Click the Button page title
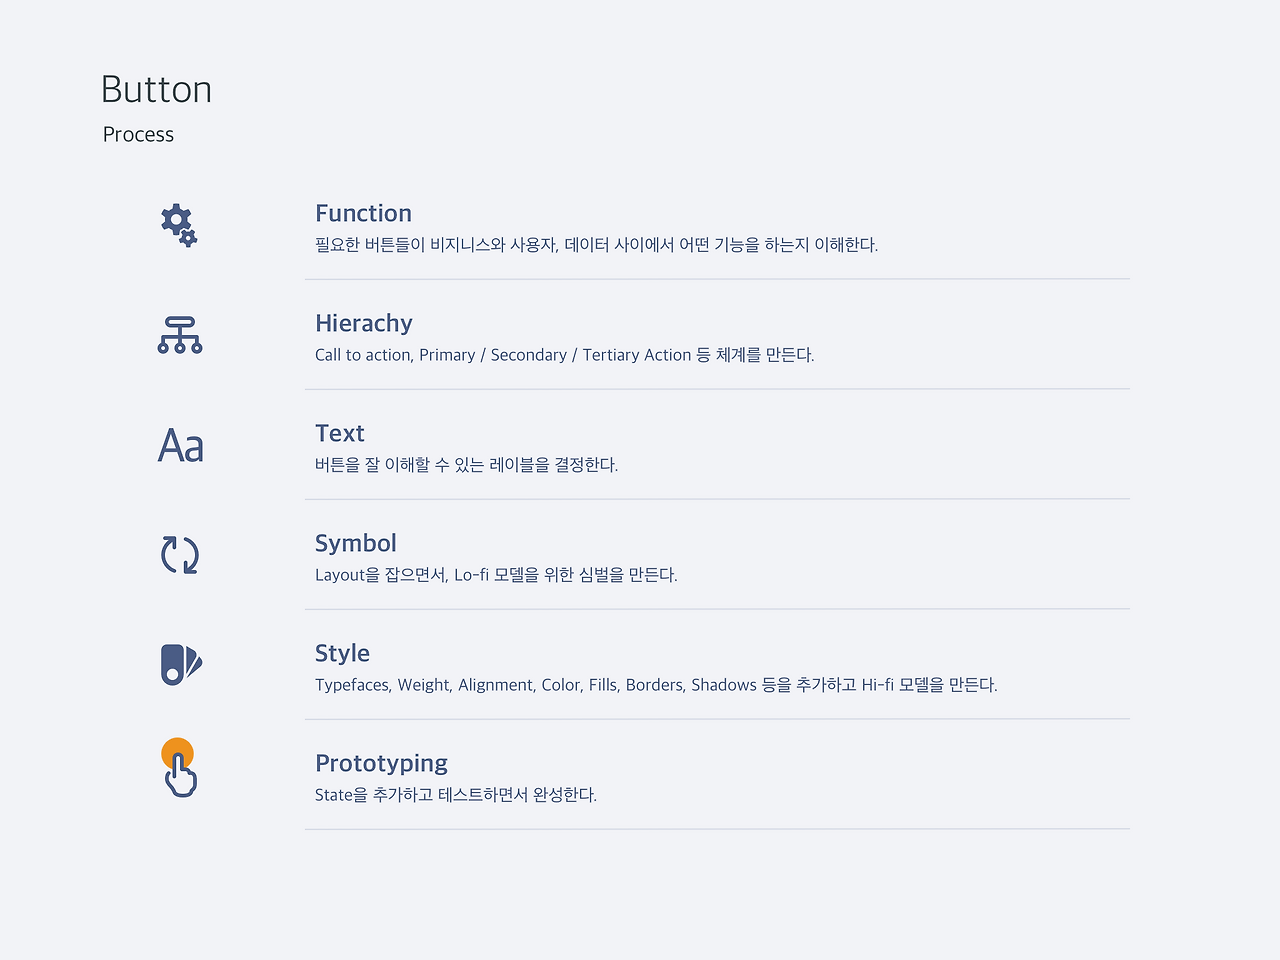Screen dimensions: 1280x960 [x=156, y=90]
